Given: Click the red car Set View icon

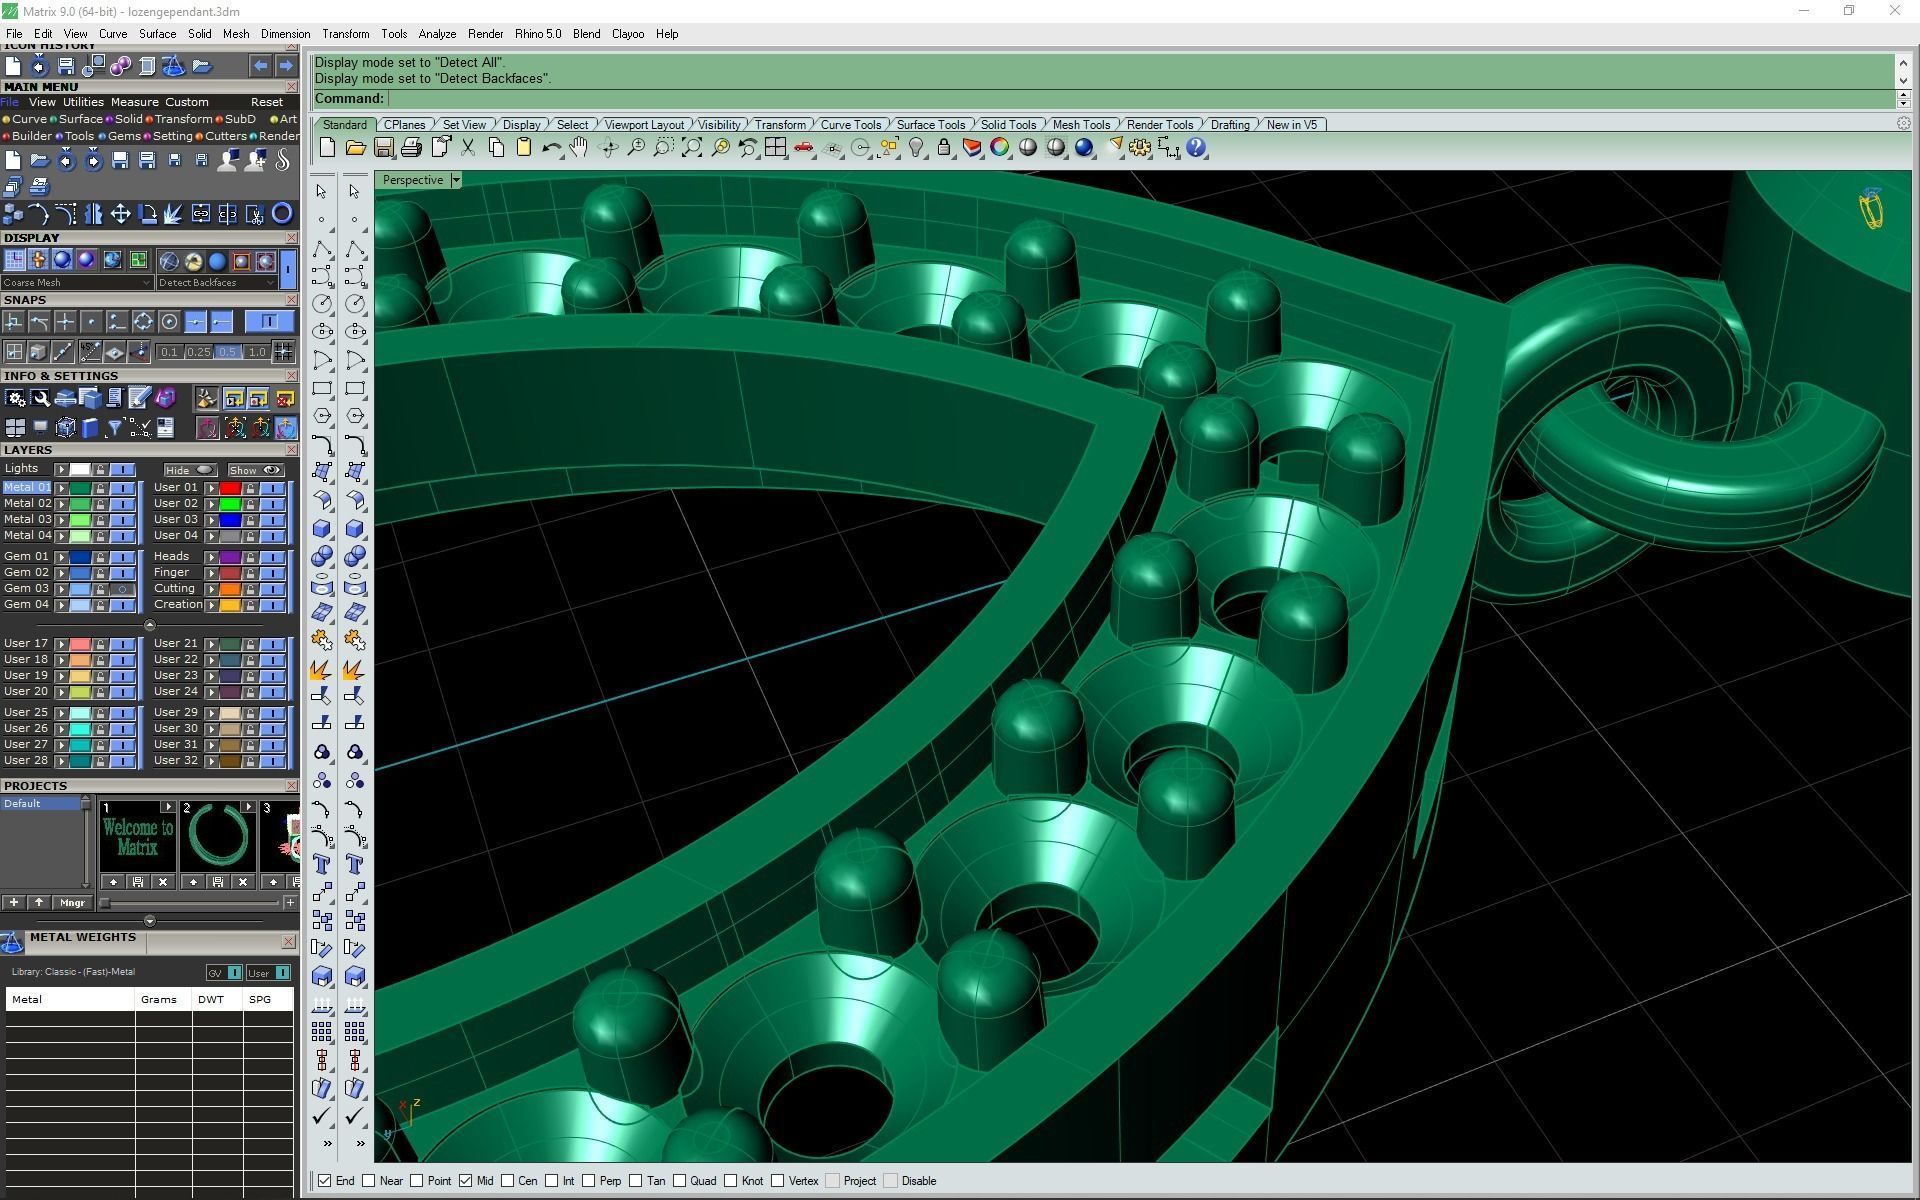Looking at the screenshot, I should coord(803,148).
